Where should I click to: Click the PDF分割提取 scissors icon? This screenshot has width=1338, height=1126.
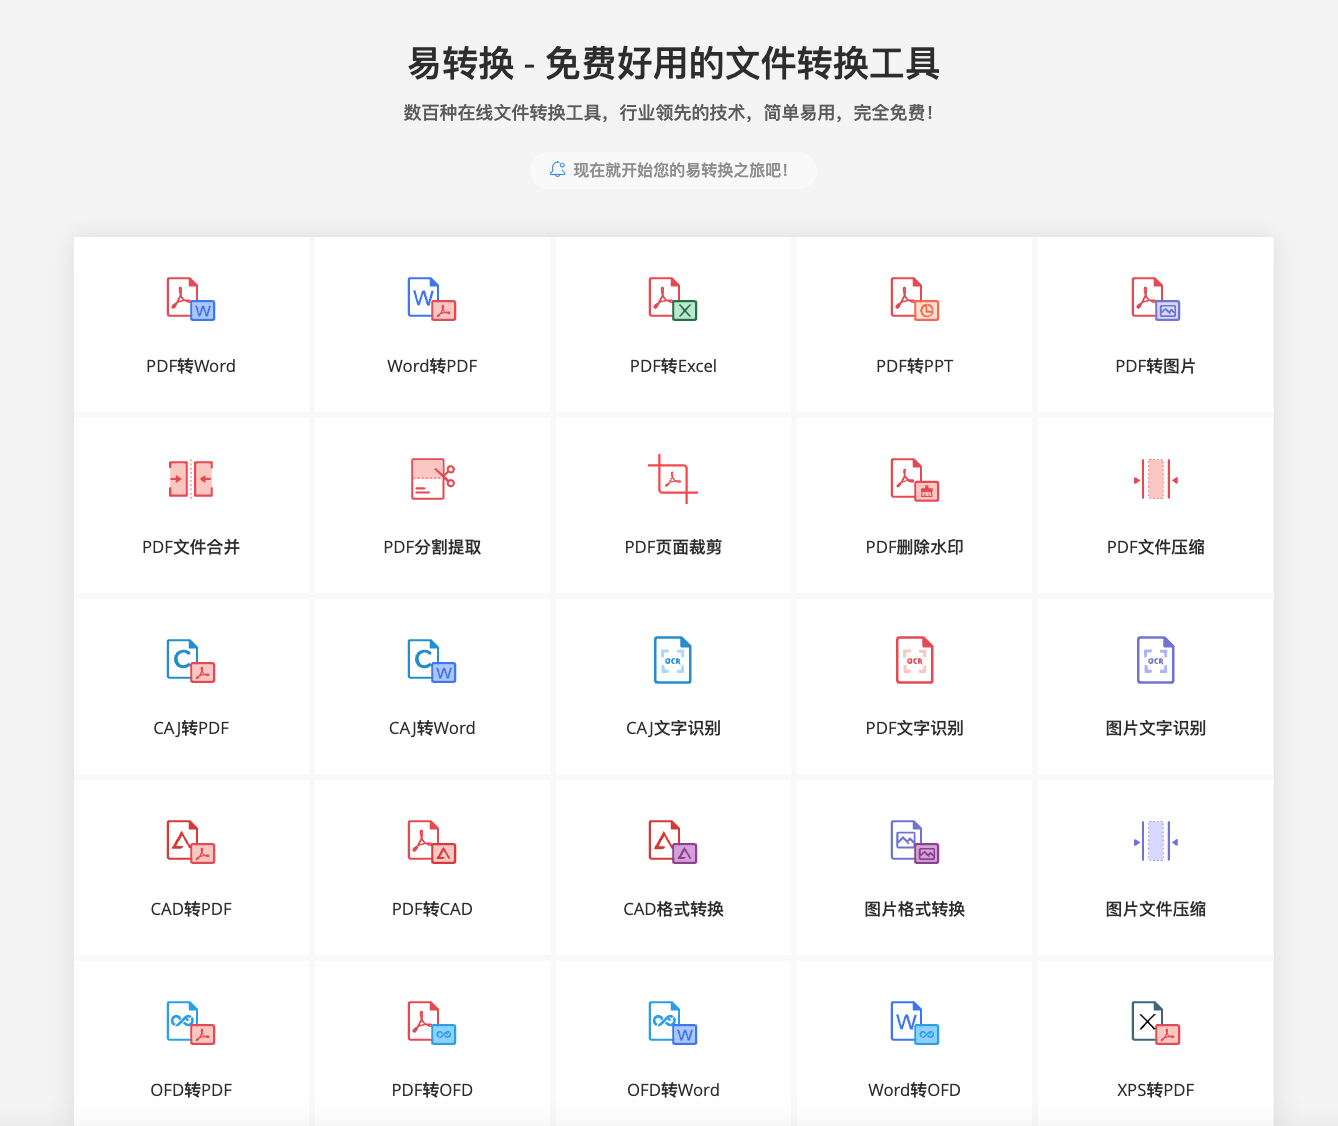click(x=432, y=480)
